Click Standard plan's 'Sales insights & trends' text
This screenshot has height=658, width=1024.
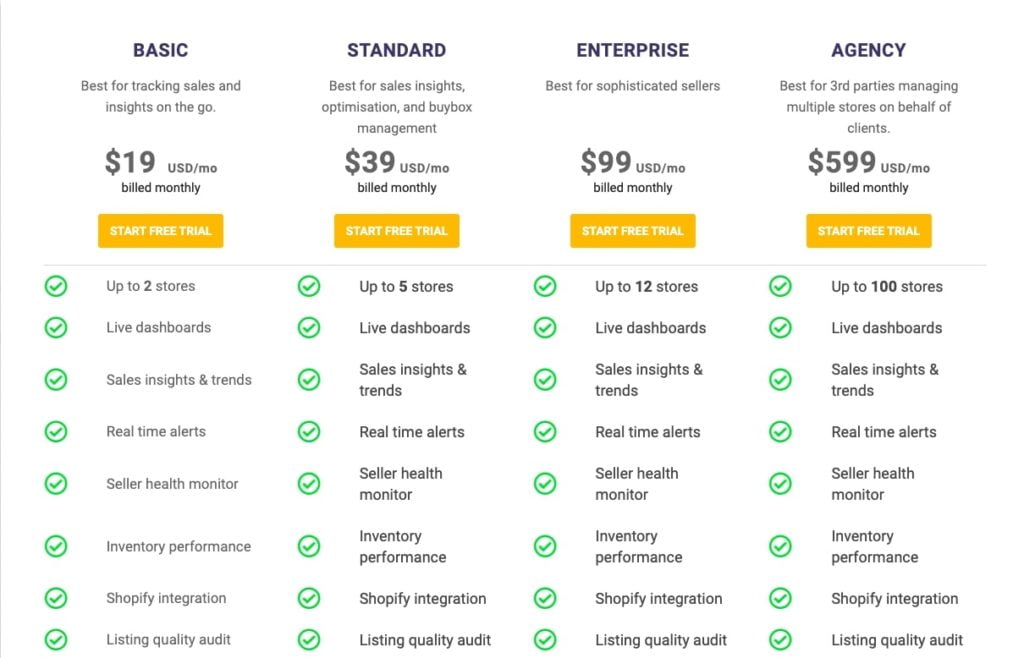[x=413, y=380]
